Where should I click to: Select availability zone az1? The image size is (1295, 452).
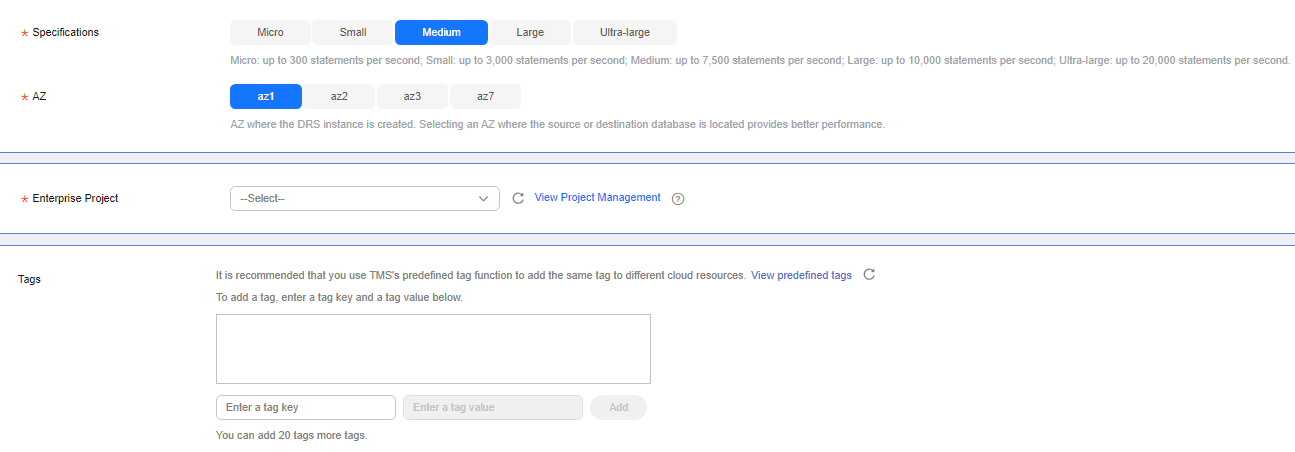[x=266, y=96]
